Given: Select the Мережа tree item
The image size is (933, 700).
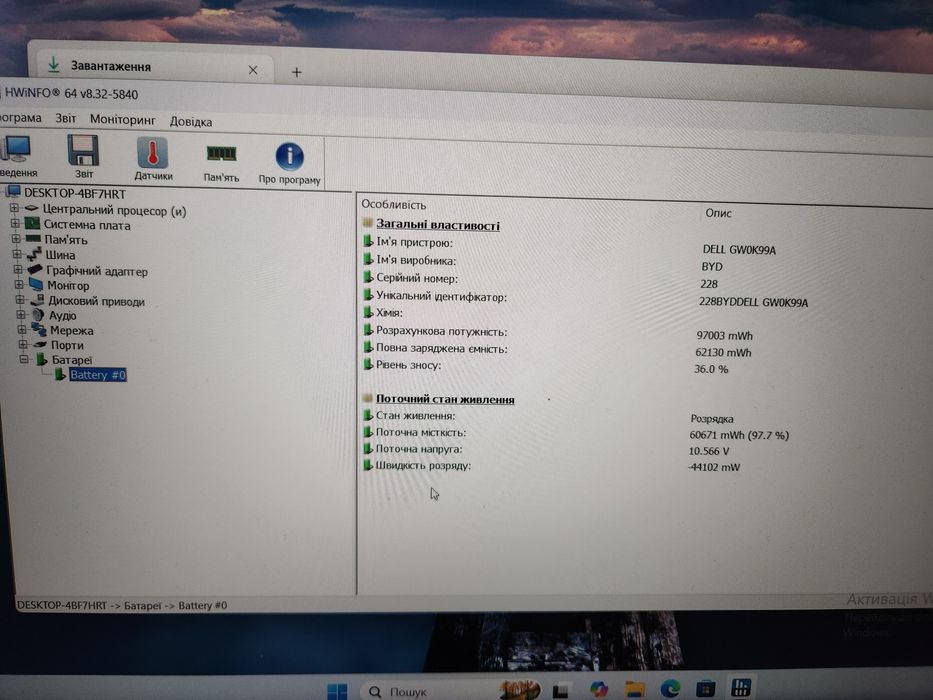Looking at the screenshot, I should pyautogui.click(x=71, y=330).
